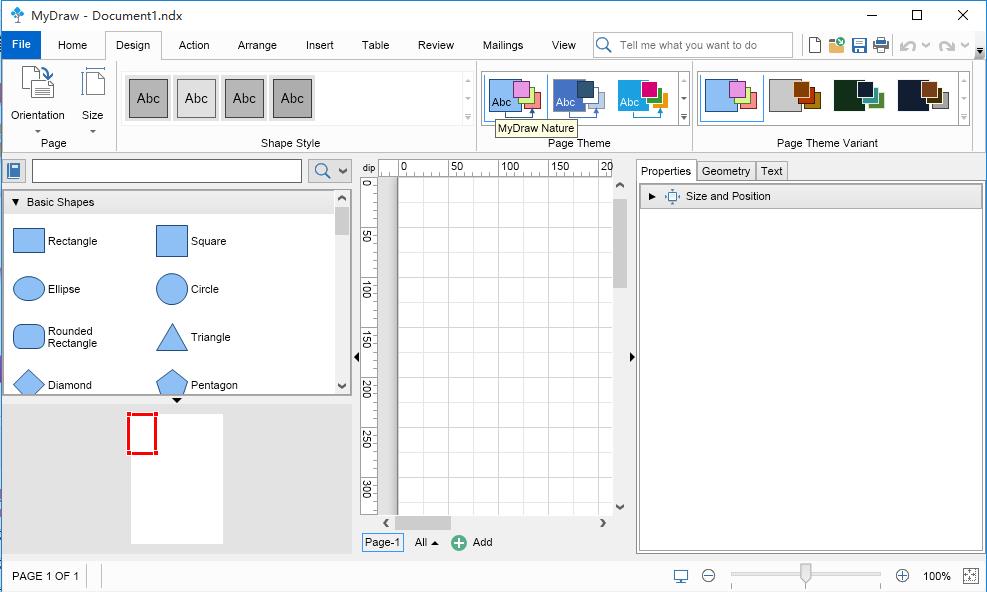Image resolution: width=987 pixels, height=592 pixels.
Task: Click the green Add page plus icon
Action: click(459, 542)
